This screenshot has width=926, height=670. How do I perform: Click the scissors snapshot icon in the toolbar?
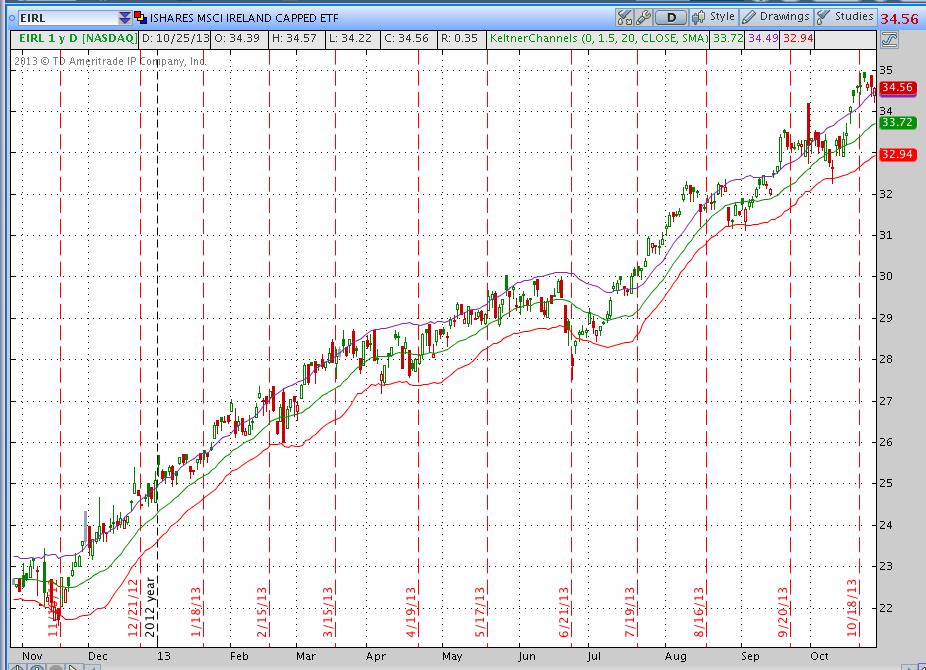point(624,17)
